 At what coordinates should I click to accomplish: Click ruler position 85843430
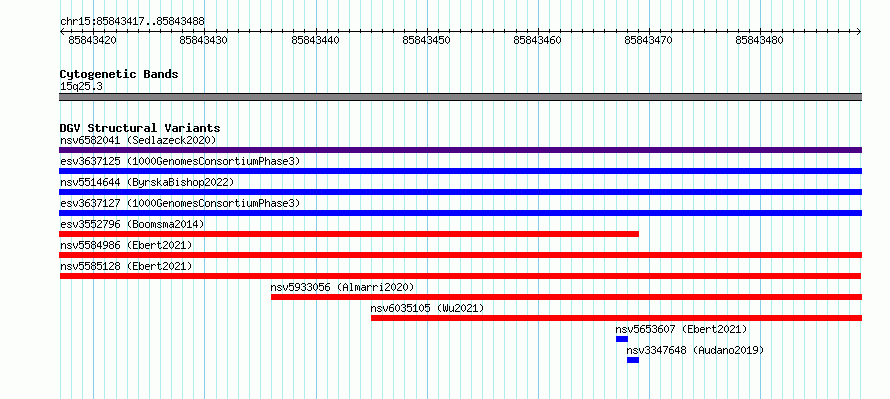click(204, 40)
